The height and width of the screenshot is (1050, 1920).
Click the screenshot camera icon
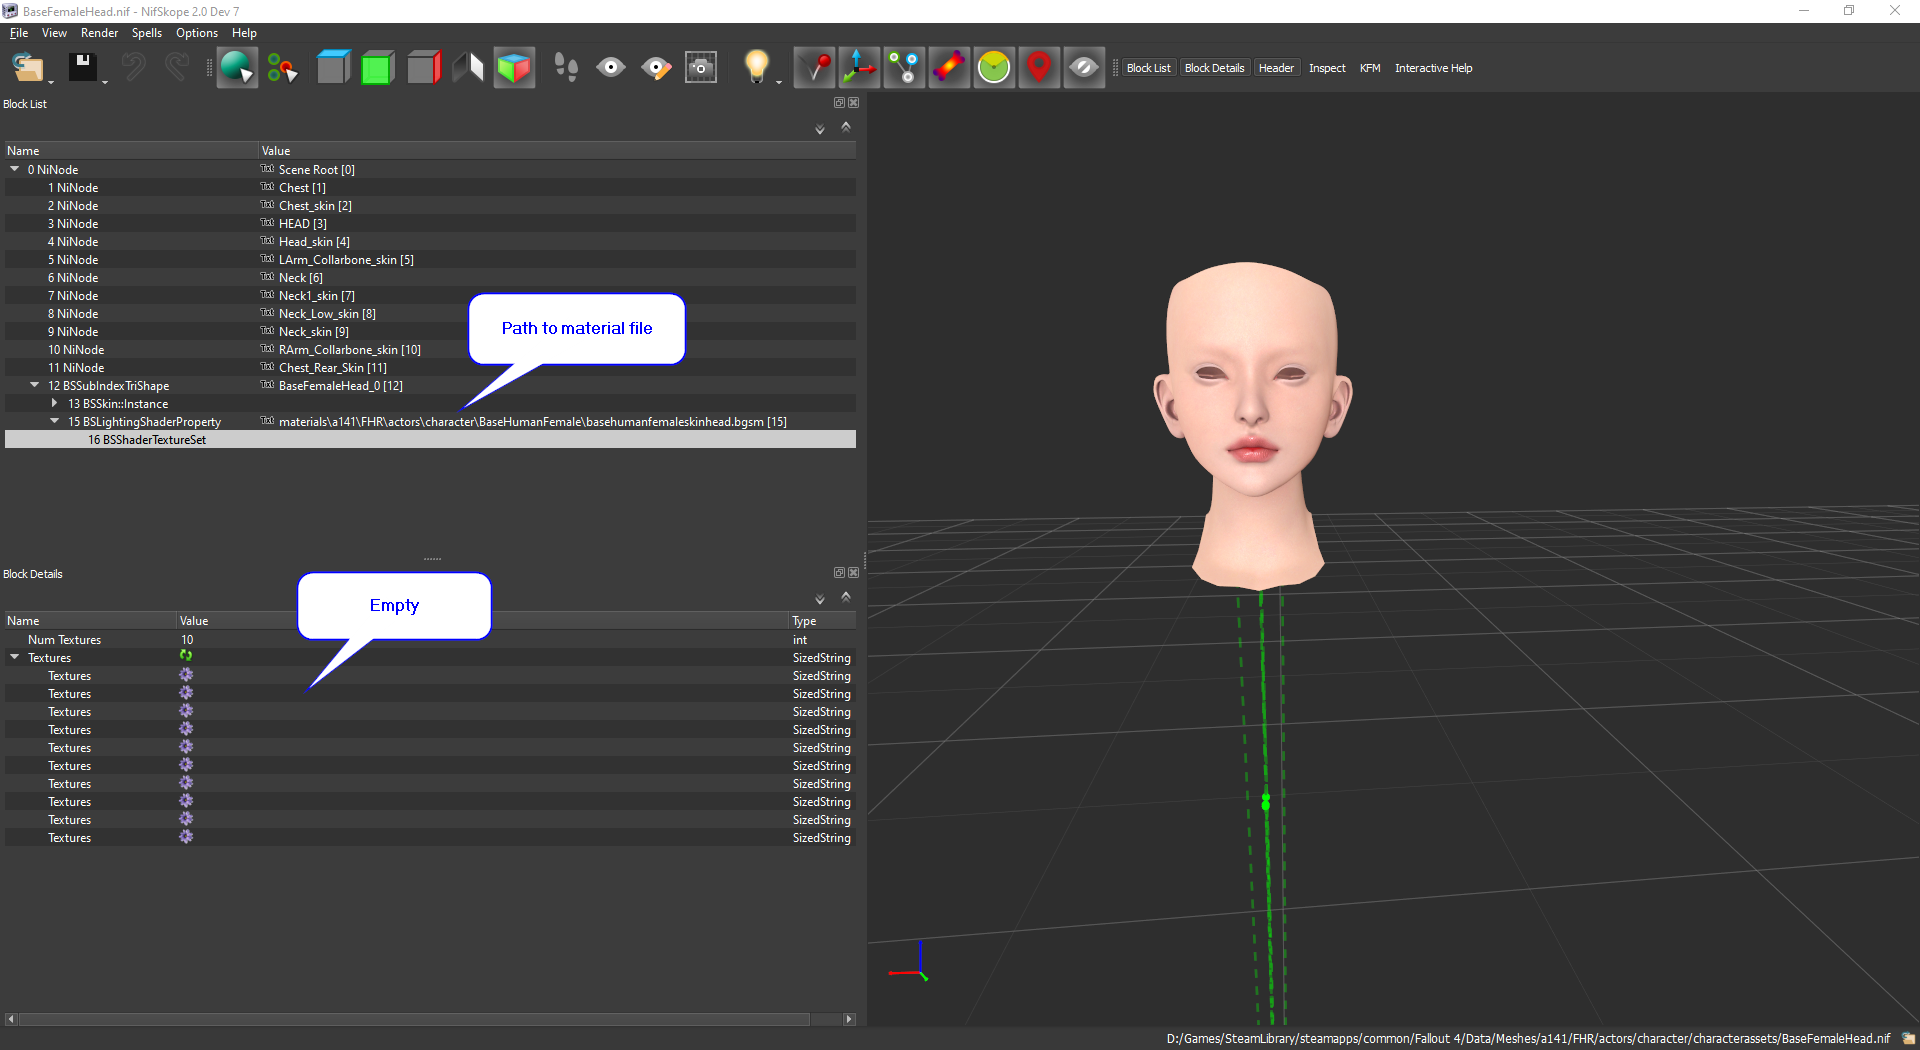pyautogui.click(x=701, y=68)
